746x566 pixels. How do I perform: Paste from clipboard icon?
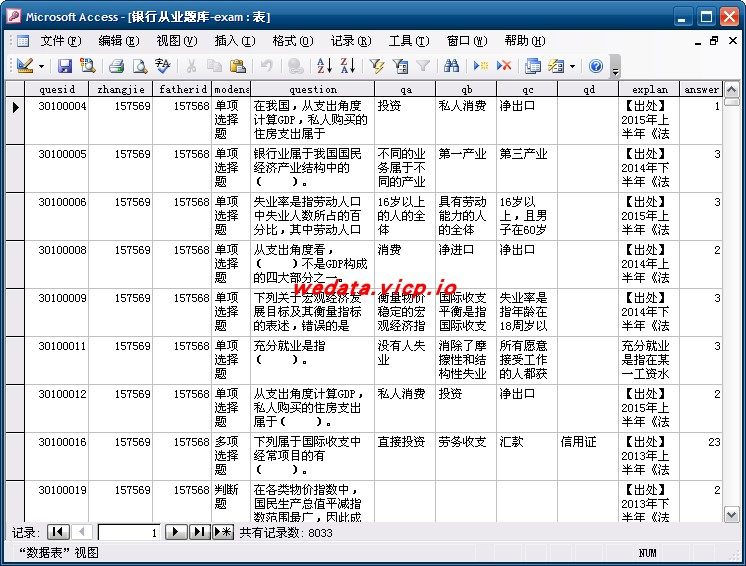point(237,66)
